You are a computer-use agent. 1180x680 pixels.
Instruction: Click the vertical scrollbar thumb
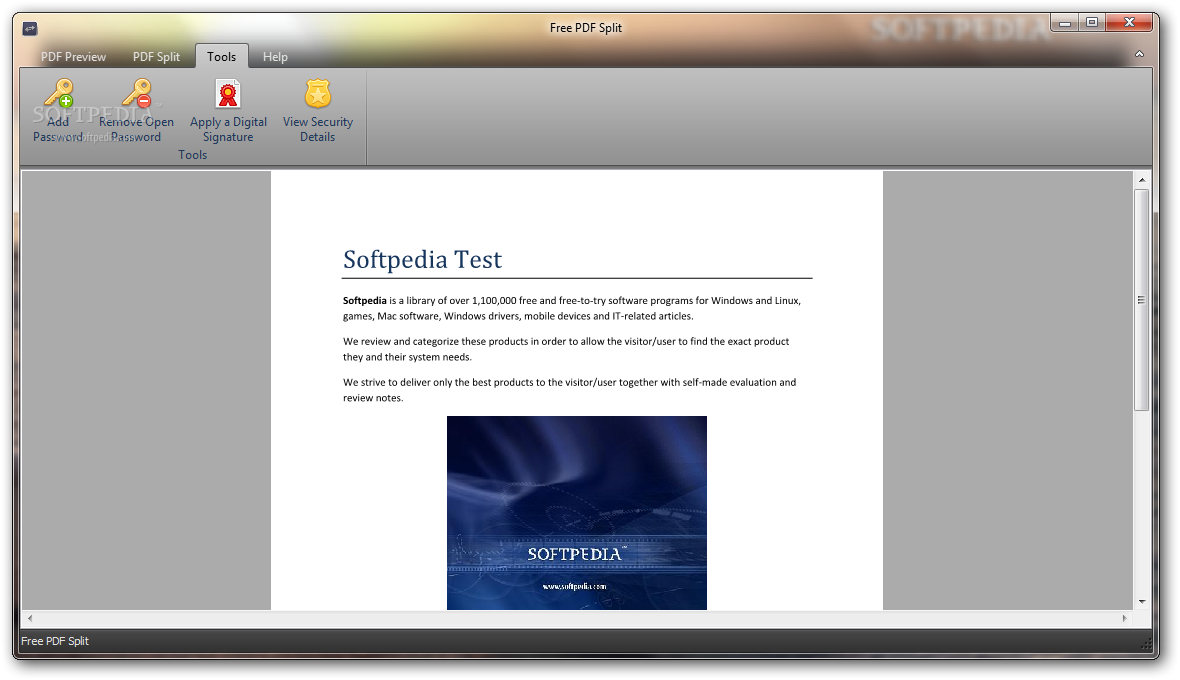[1142, 299]
